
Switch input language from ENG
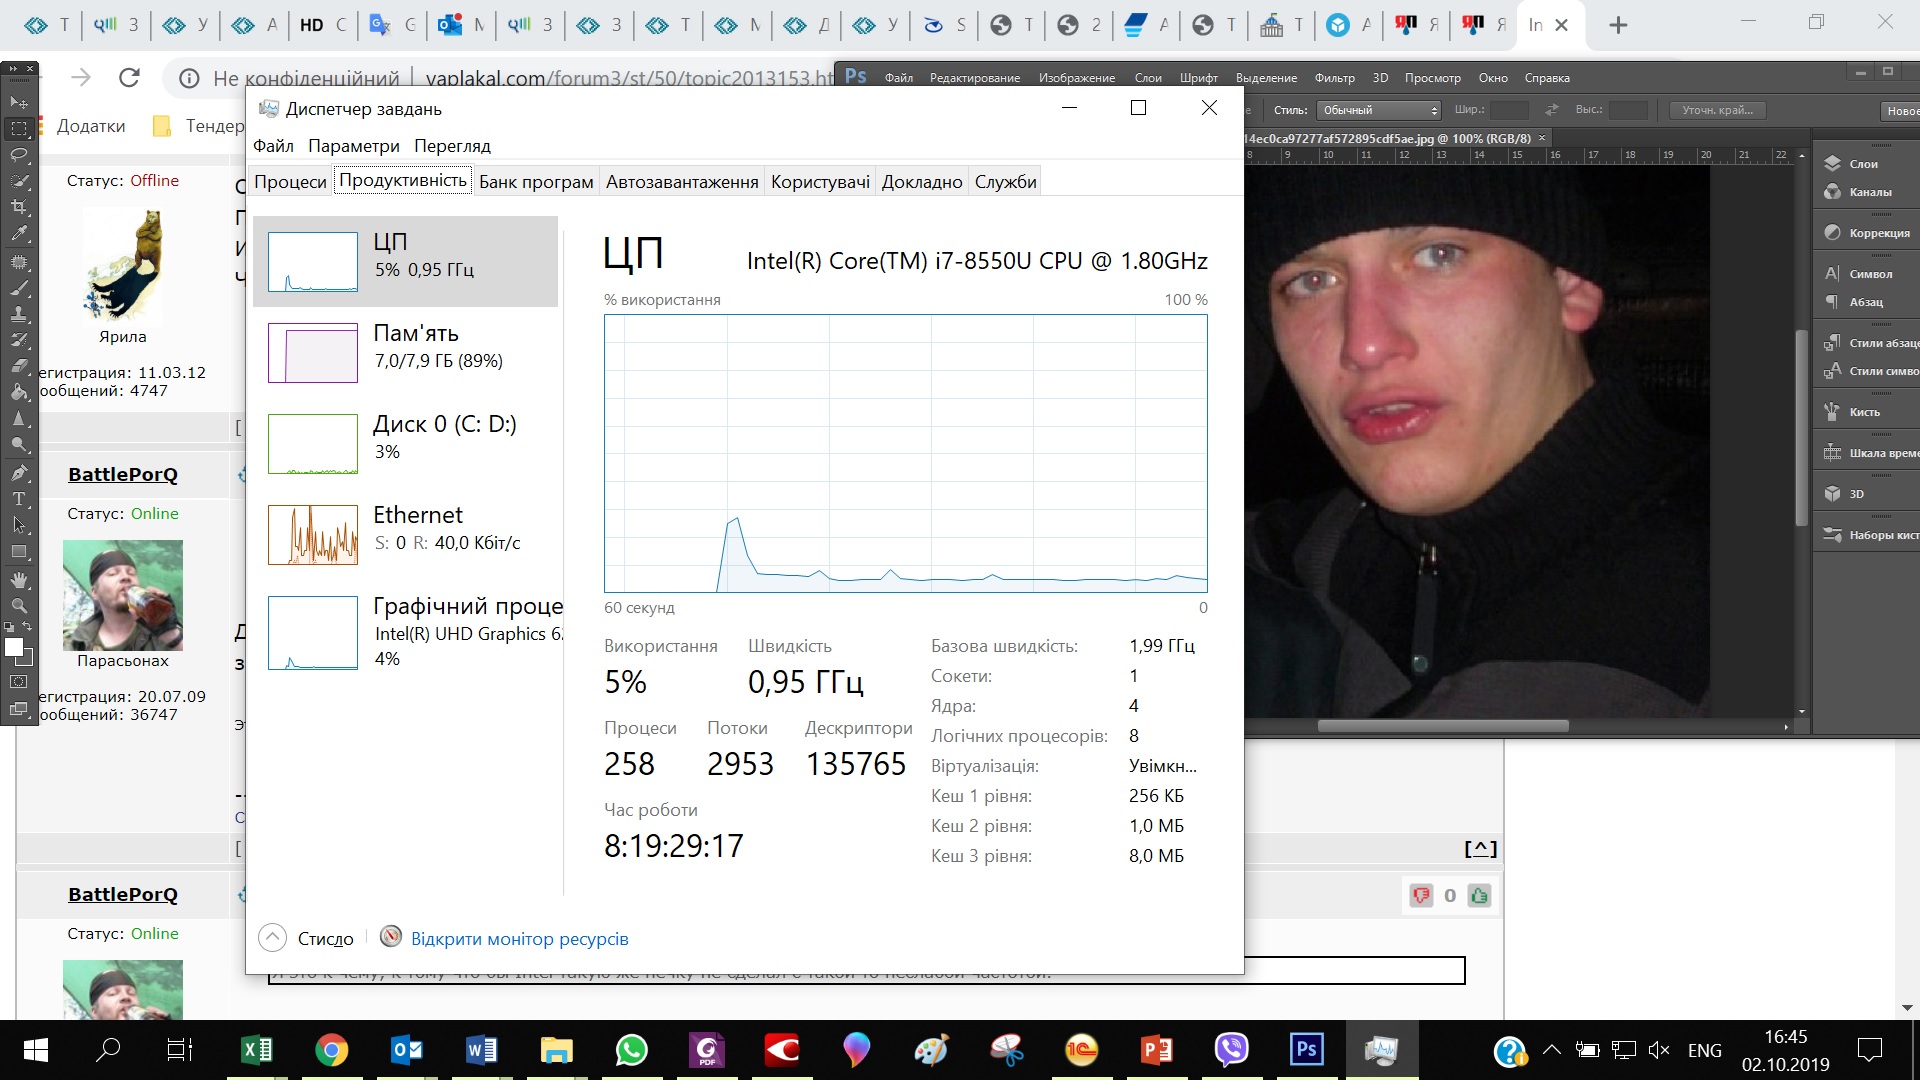tap(1705, 1050)
